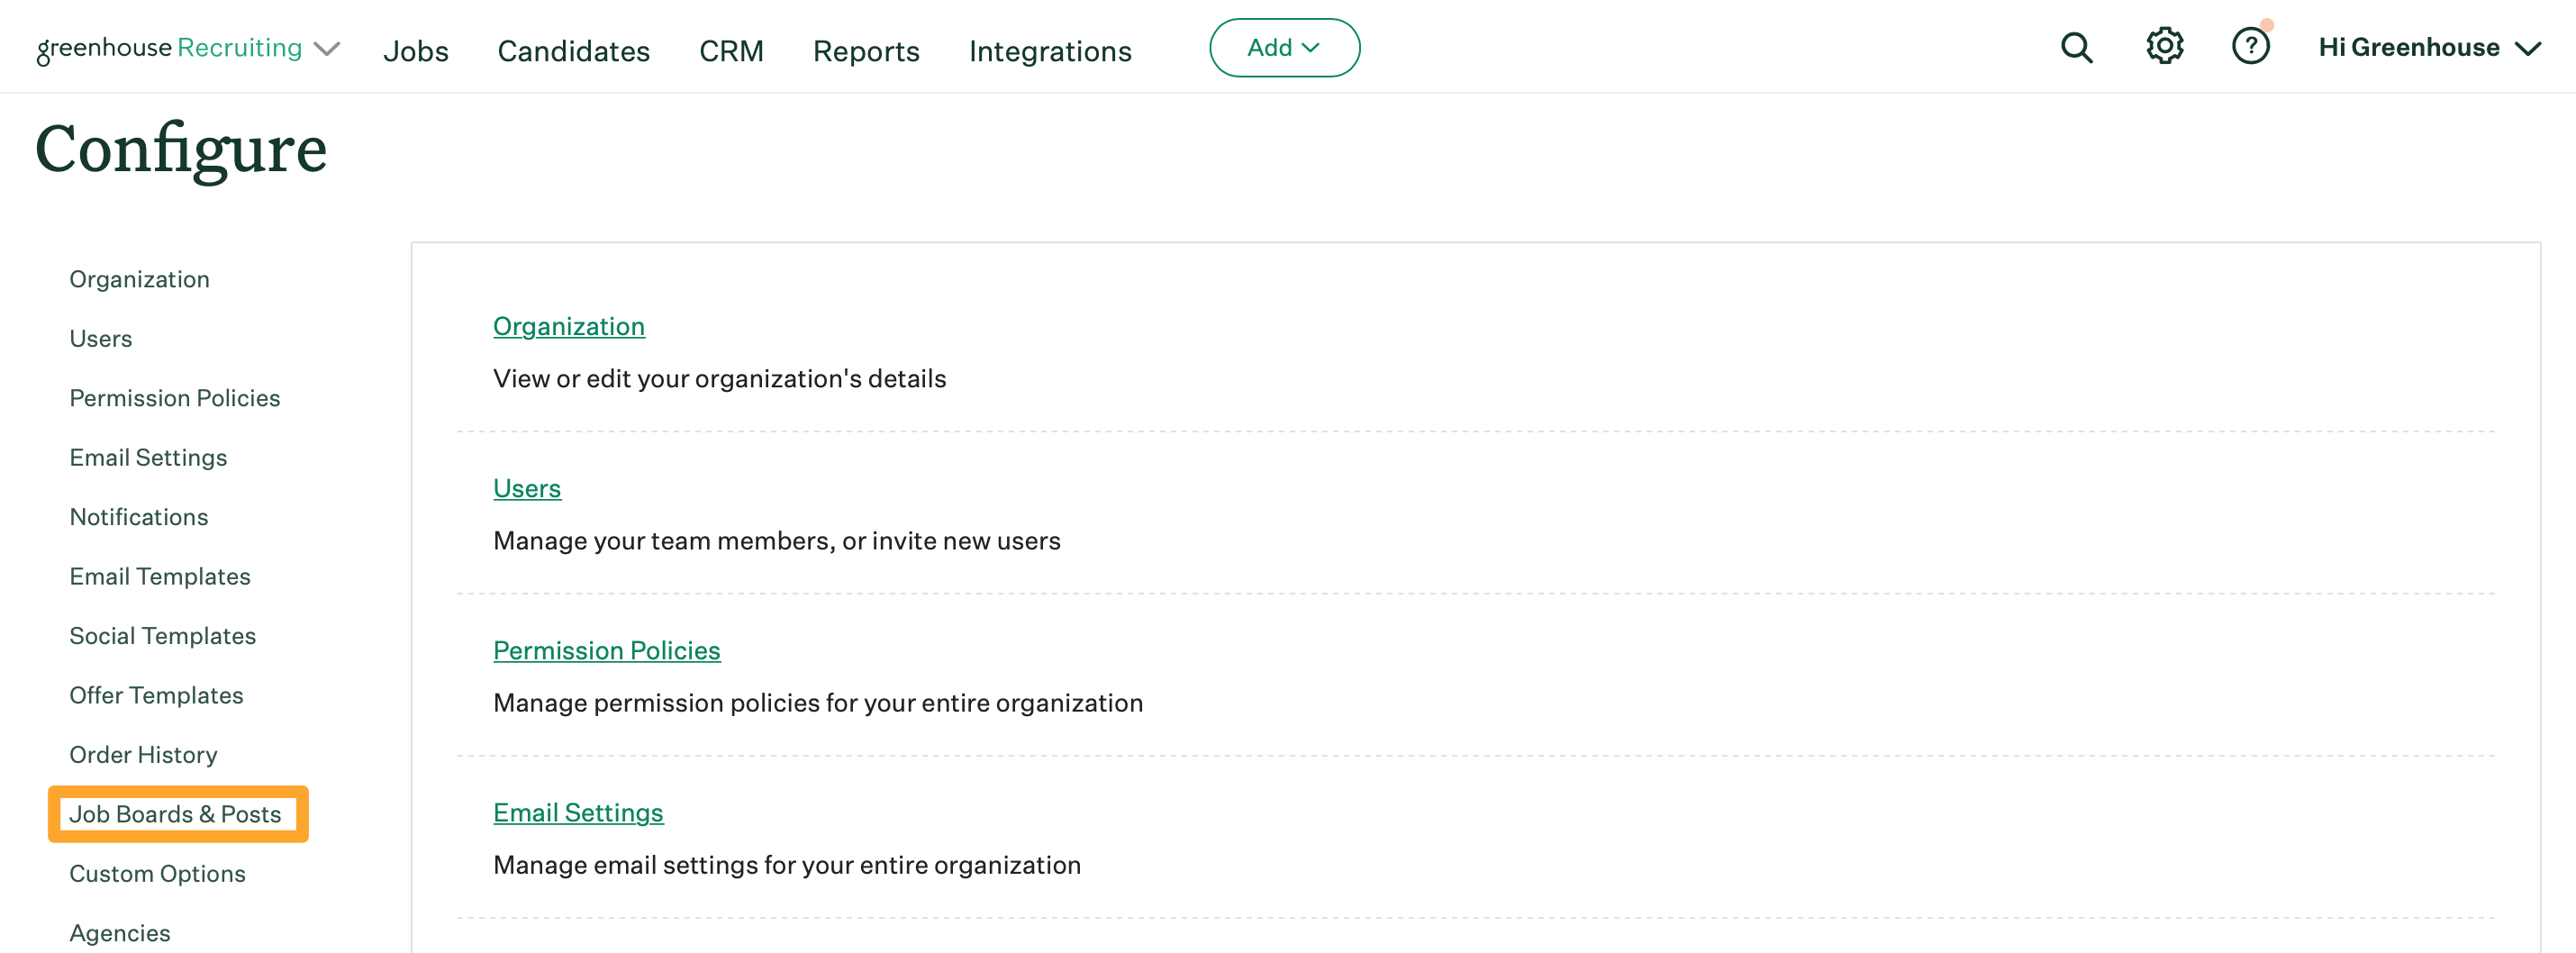Viewport: 2576px width, 953px height.
Task: Open the Configure gear icon
Action: click(2164, 47)
